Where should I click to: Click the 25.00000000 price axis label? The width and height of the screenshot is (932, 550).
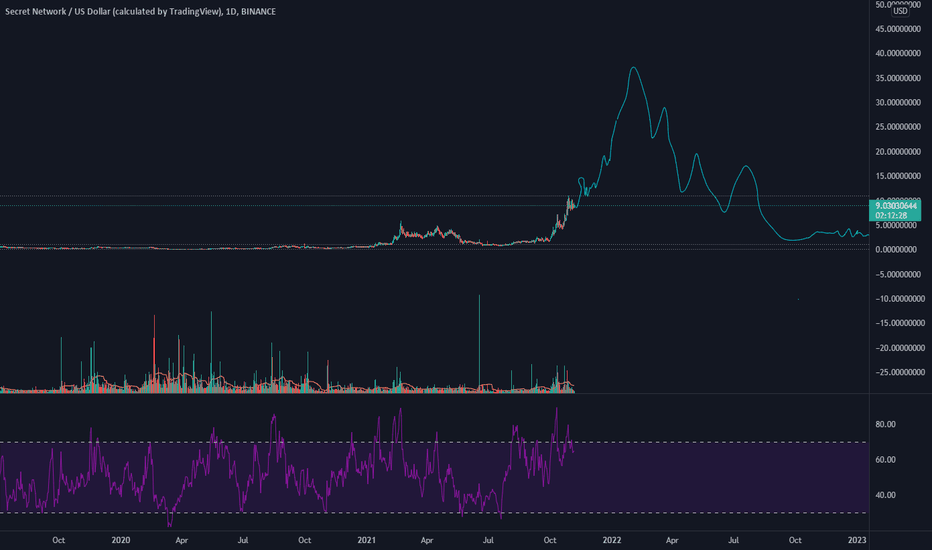898,127
